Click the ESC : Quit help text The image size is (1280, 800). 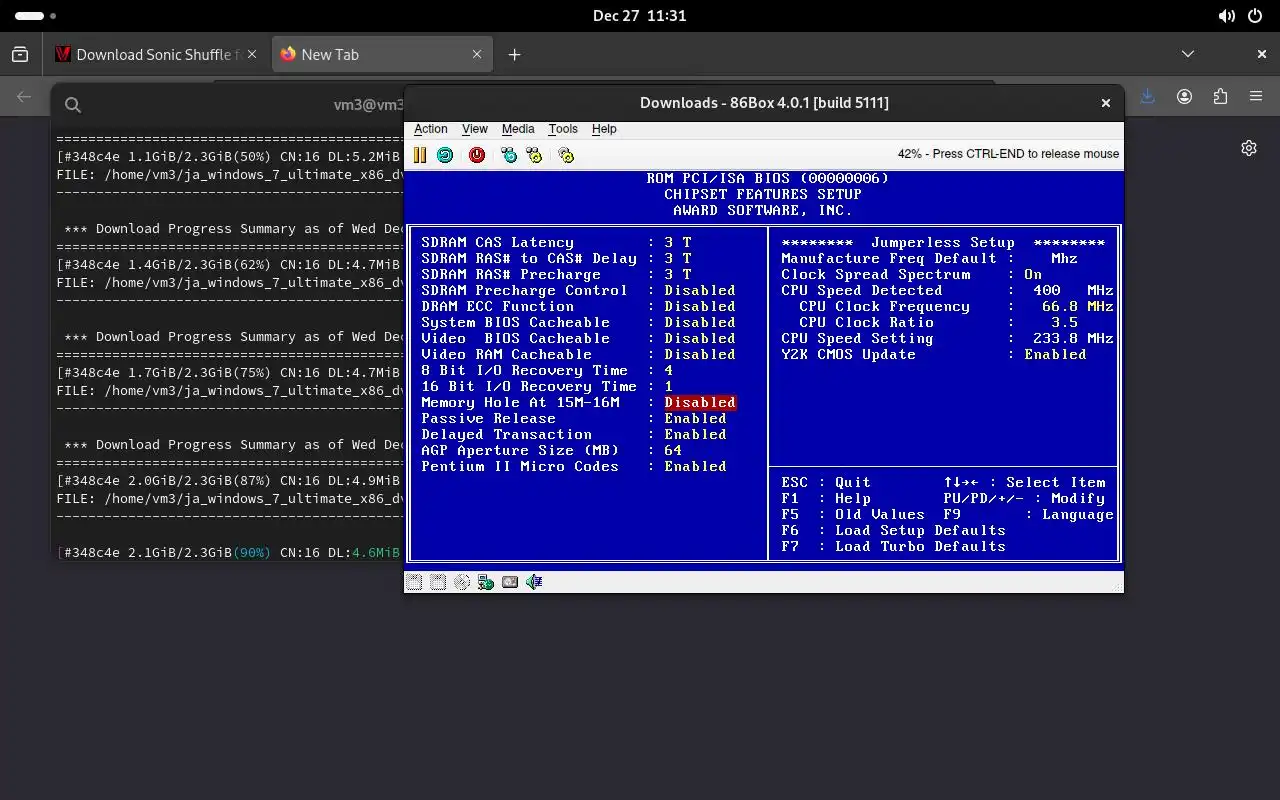[x=826, y=483]
